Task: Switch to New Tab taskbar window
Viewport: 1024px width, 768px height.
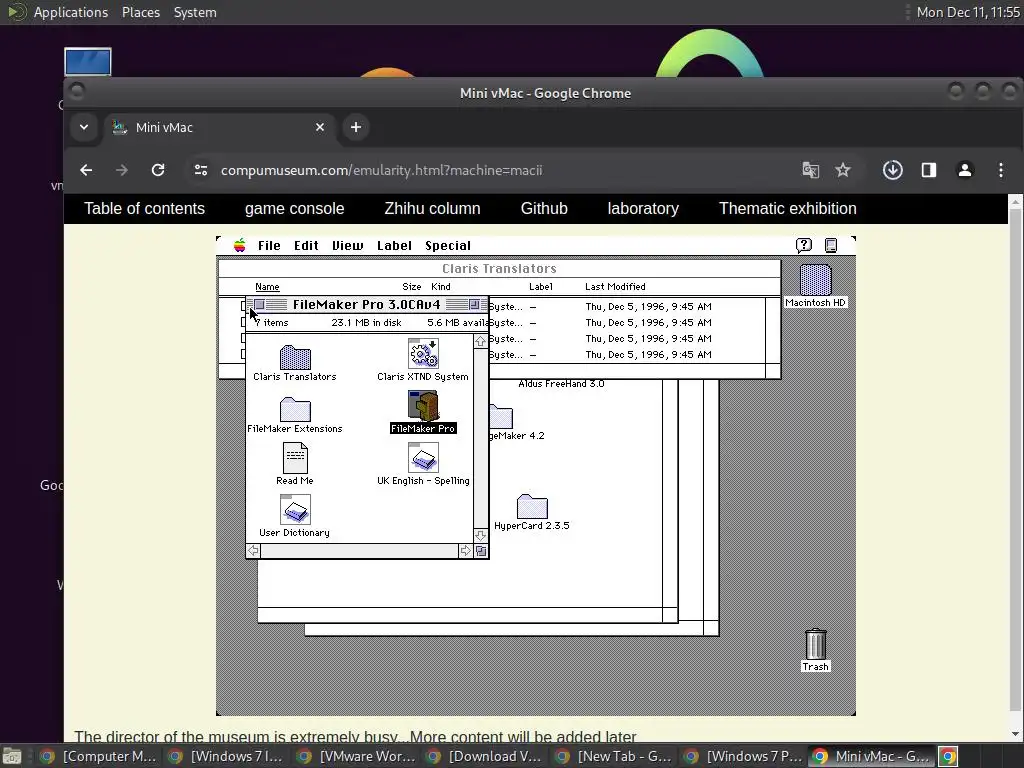Action: coord(614,756)
